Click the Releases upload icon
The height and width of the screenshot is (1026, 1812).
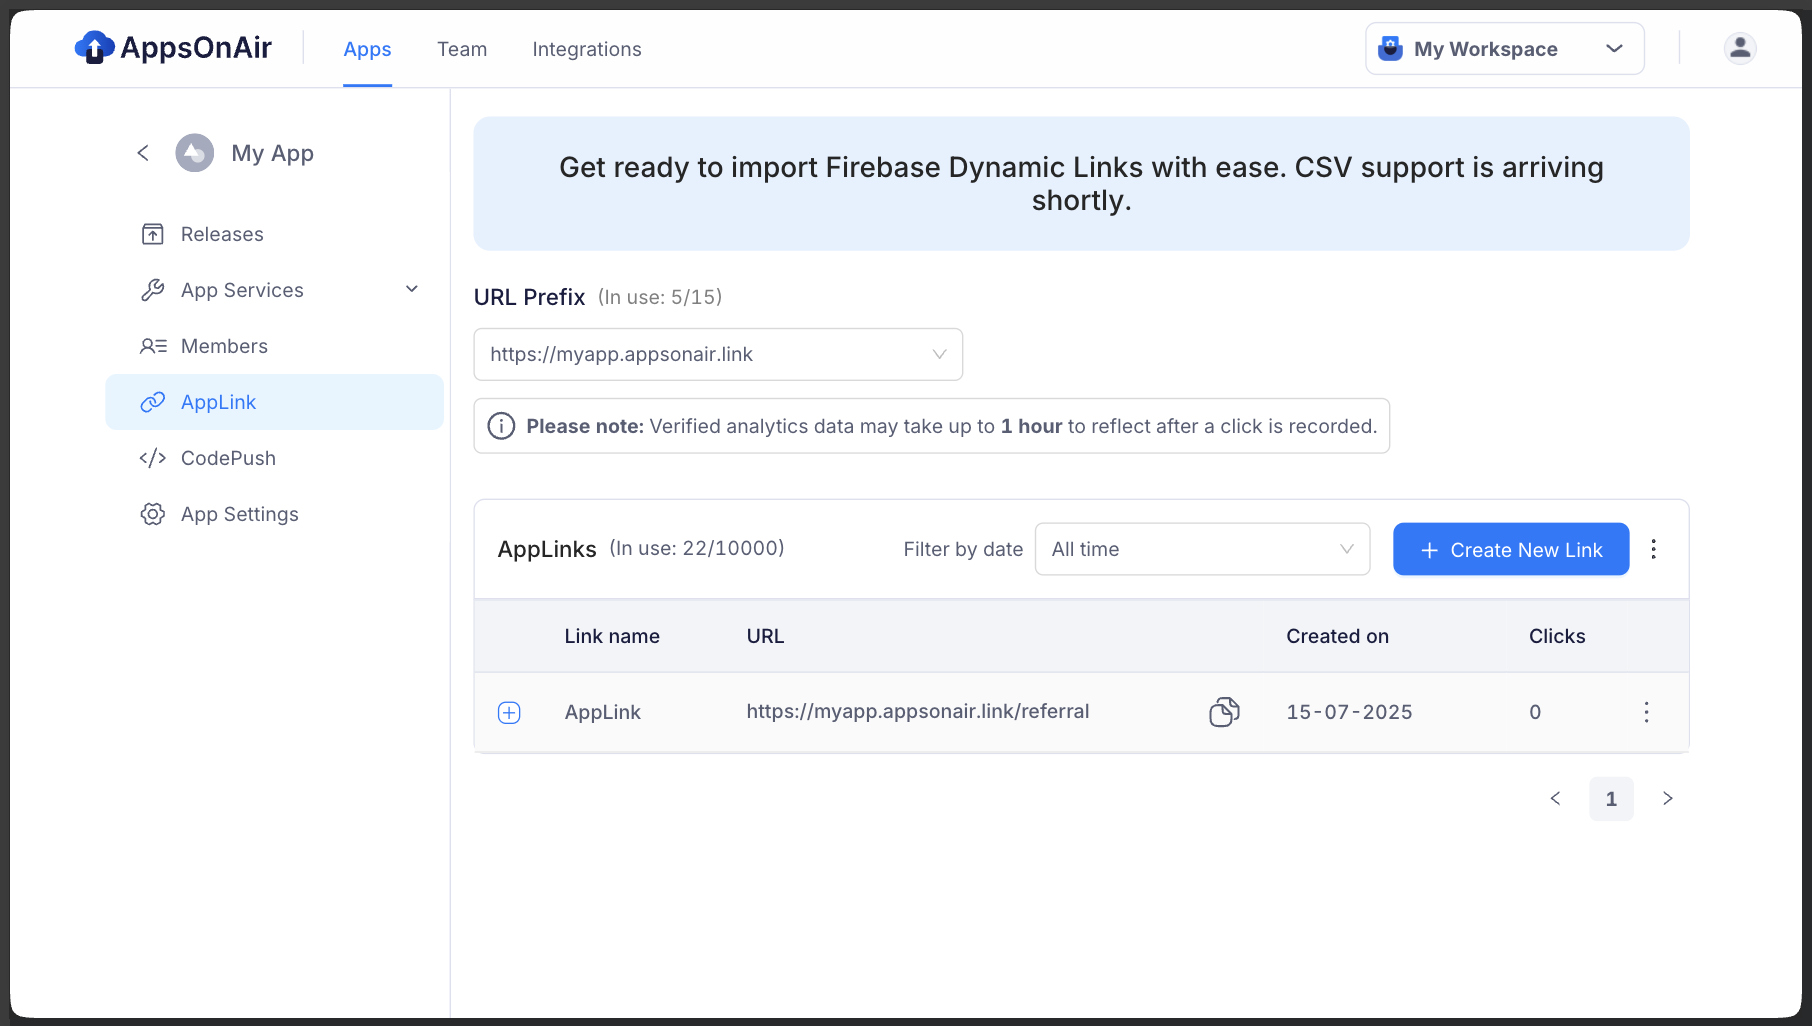tap(153, 234)
